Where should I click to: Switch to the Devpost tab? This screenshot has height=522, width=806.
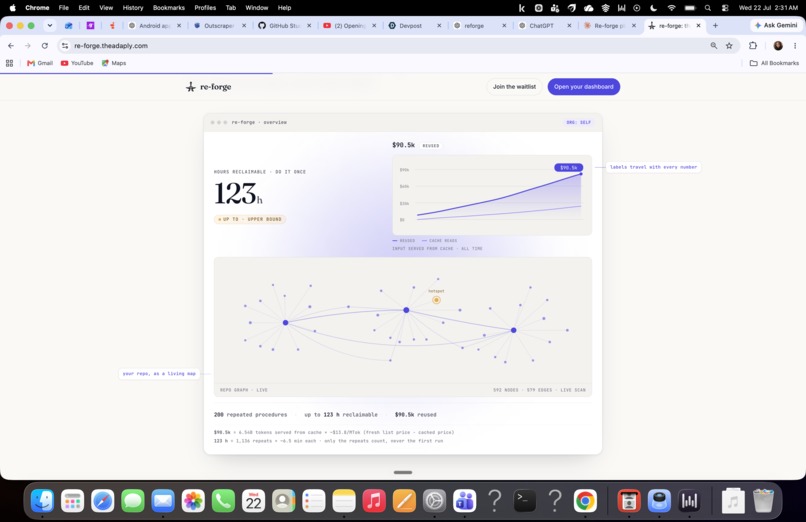(x=414, y=25)
